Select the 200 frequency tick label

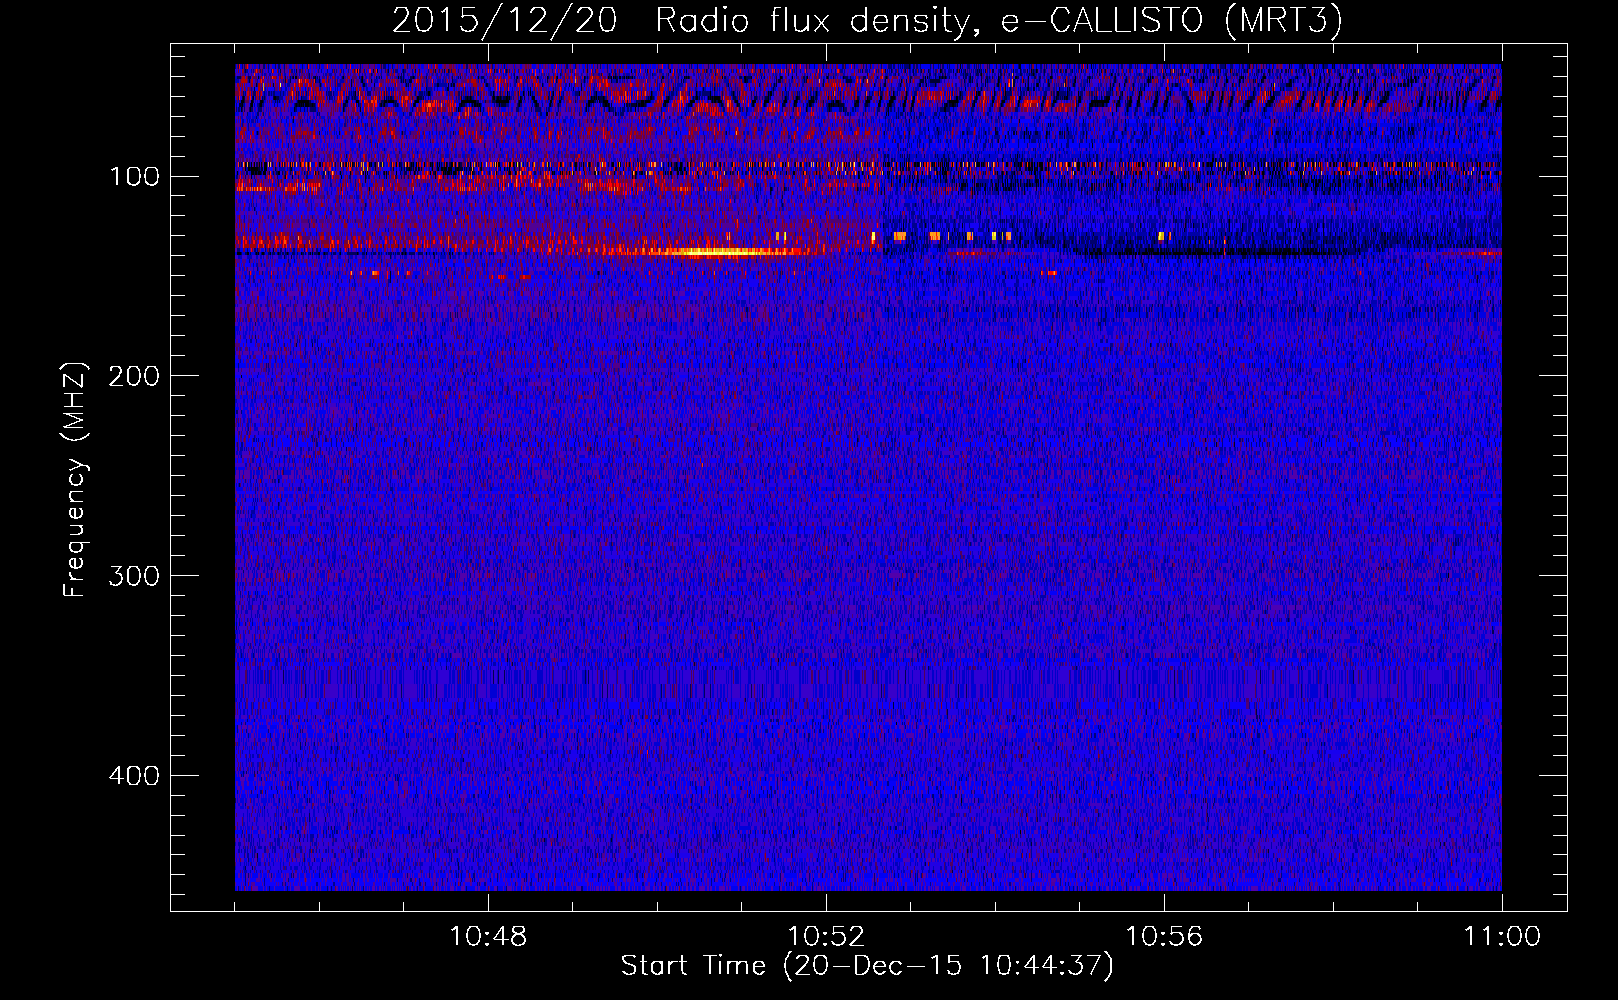[x=134, y=376]
